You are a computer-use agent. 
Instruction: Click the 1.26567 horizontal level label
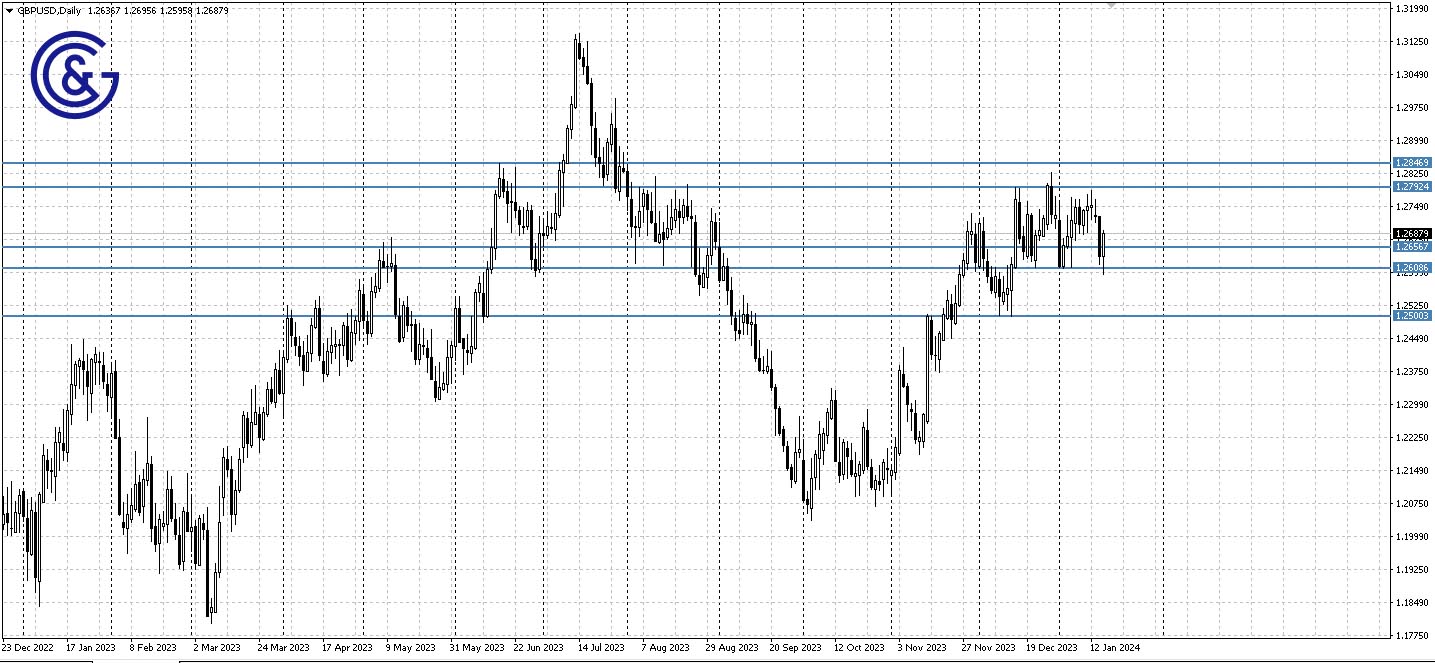click(1412, 246)
